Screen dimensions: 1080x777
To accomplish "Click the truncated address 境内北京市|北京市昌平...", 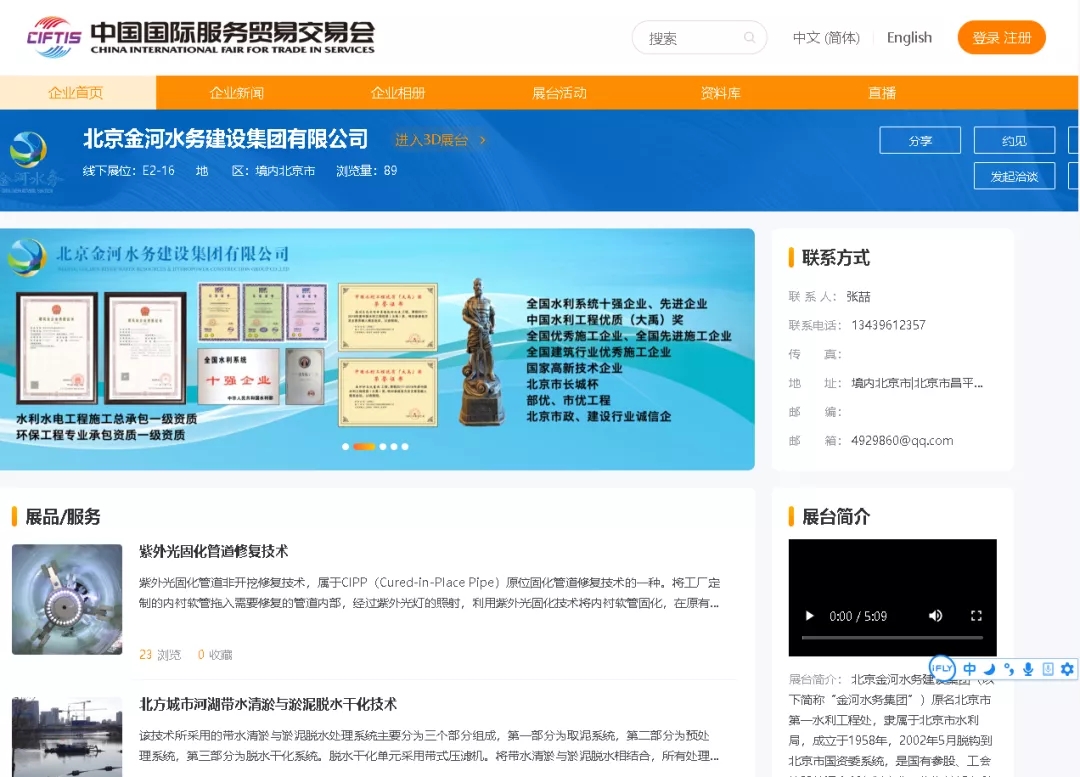I will click(x=917, y=383).
